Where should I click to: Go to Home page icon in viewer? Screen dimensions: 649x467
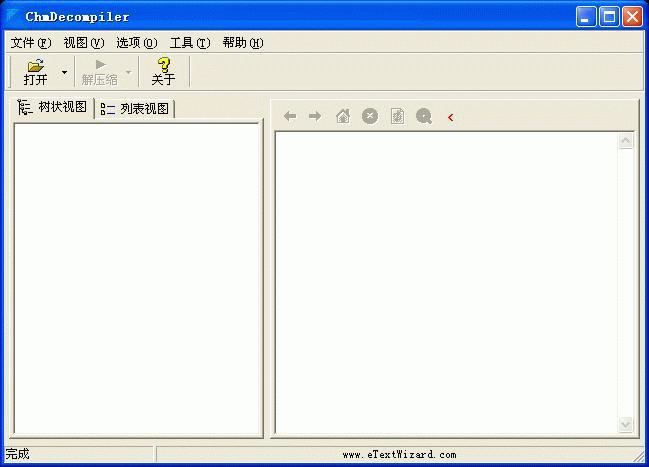coord(343,117)
